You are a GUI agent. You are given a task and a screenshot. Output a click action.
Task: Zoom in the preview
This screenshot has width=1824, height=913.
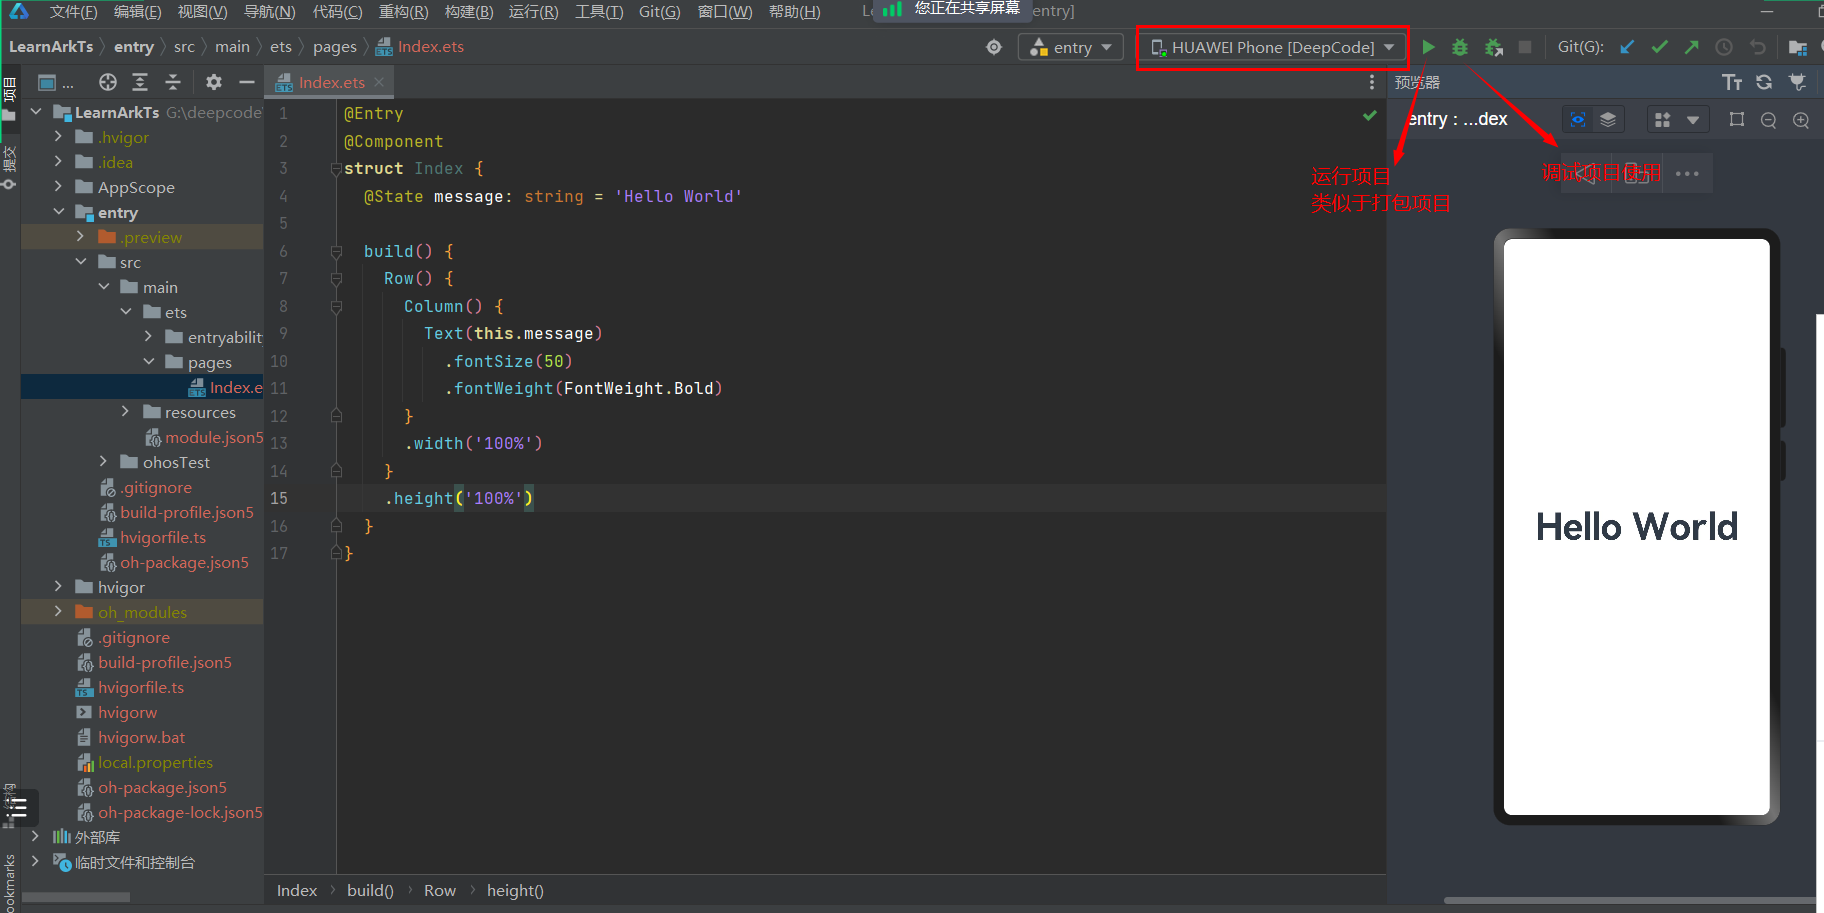1801,120
